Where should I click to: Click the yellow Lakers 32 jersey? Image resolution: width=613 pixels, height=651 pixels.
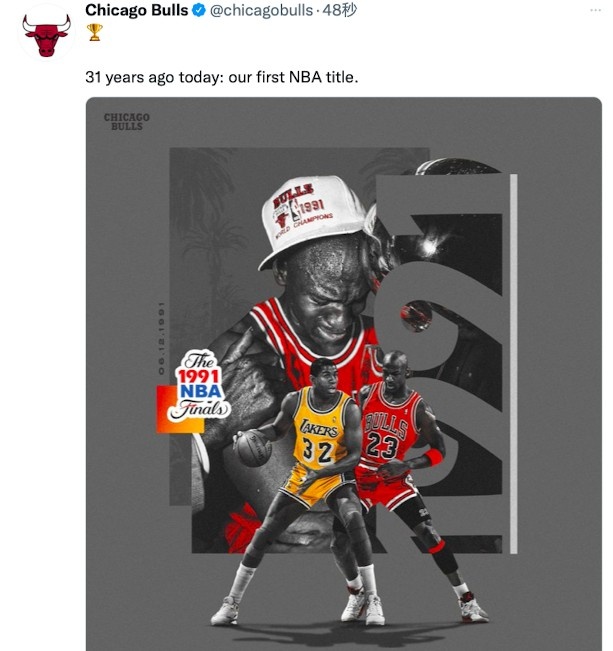[320, 428]
